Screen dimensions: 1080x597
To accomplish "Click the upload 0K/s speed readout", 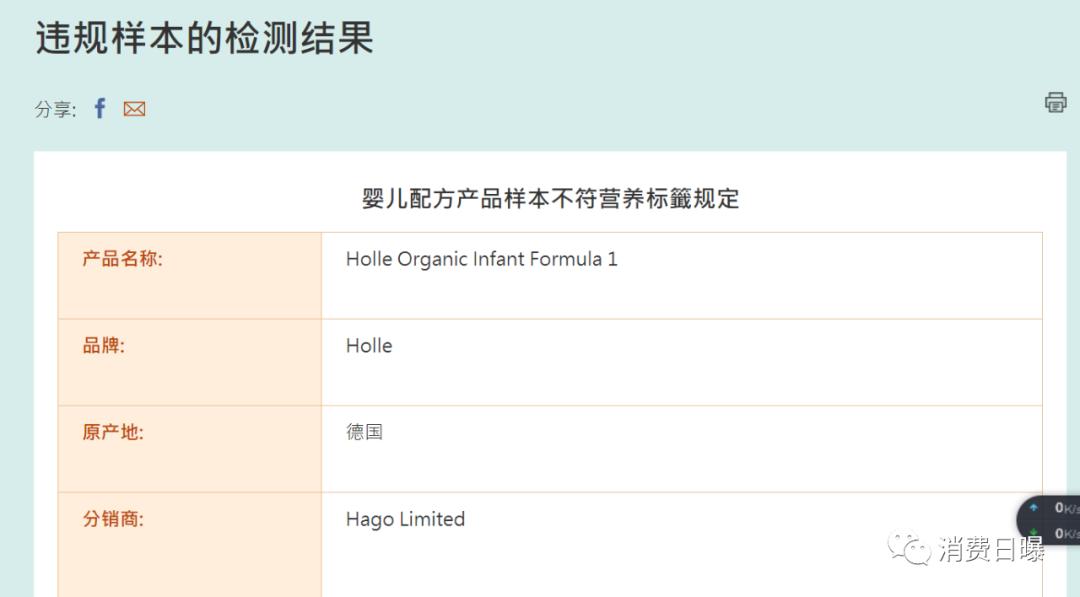I will click(x=1063, y=507).
